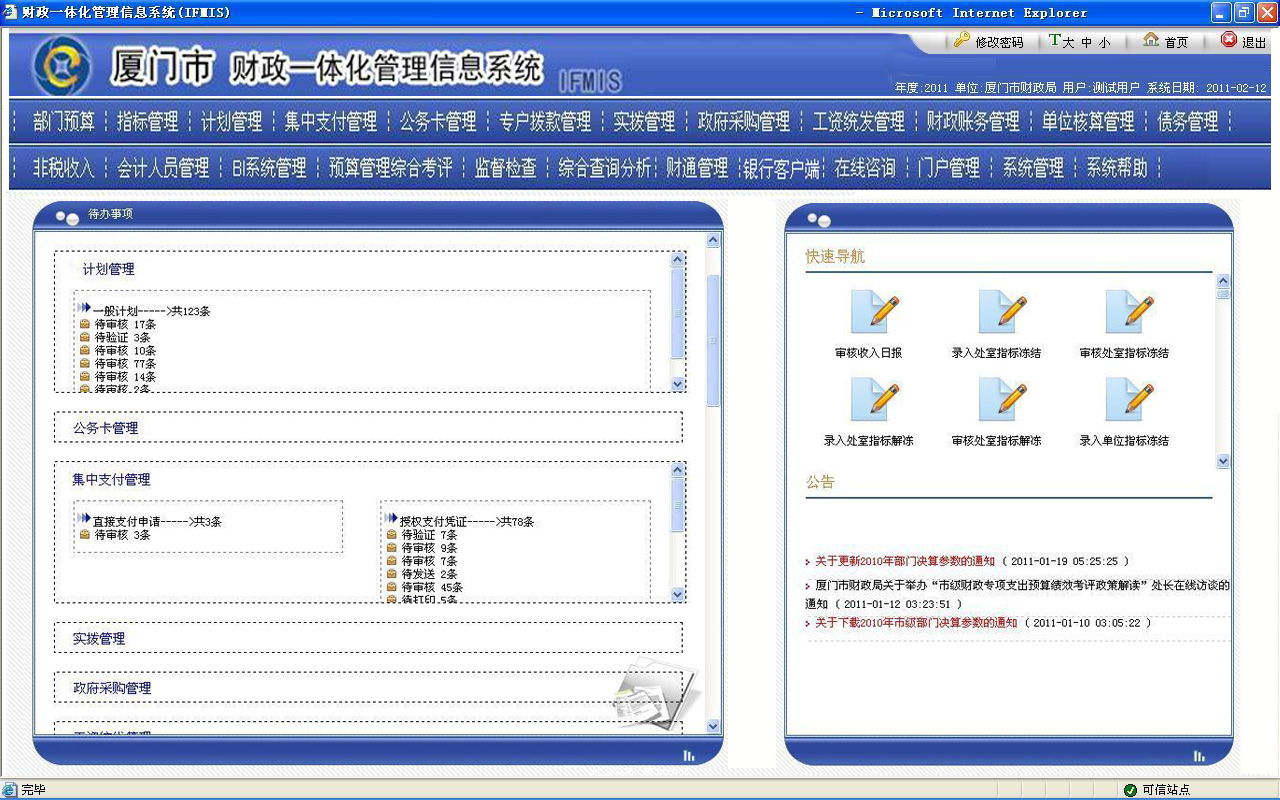This screenshot has height=800, width=1280.
Task: Set font size to 小
Action: point(1104,43)
